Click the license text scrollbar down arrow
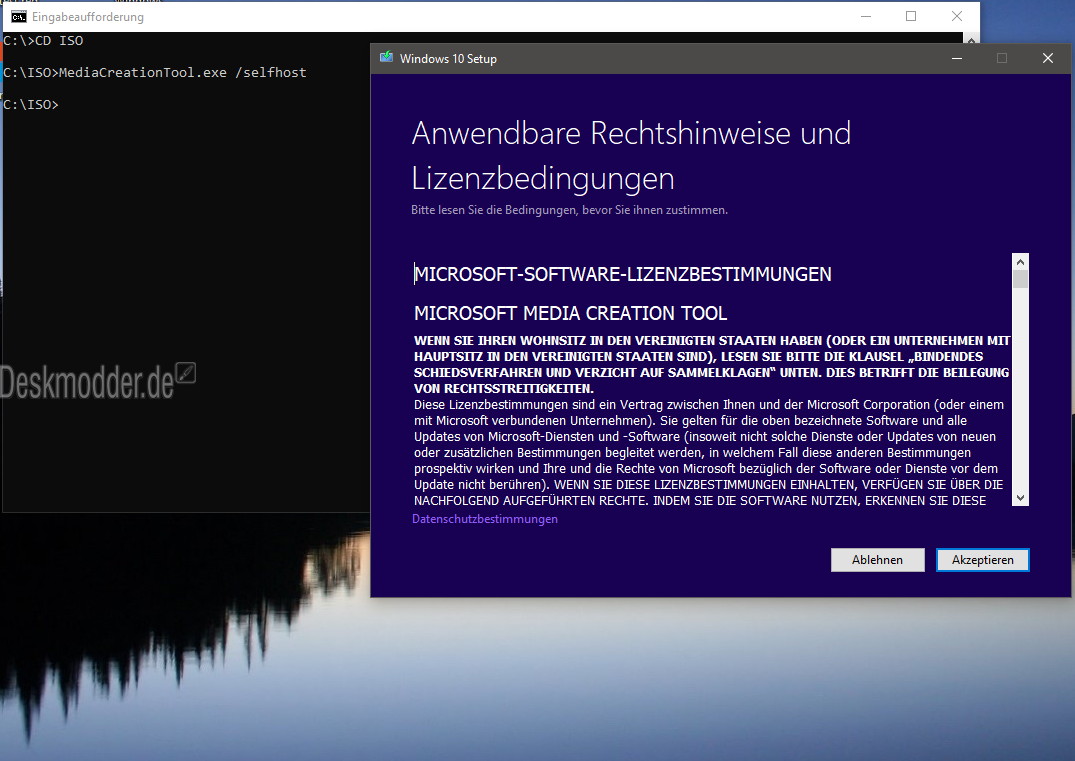 (1020, 498)
